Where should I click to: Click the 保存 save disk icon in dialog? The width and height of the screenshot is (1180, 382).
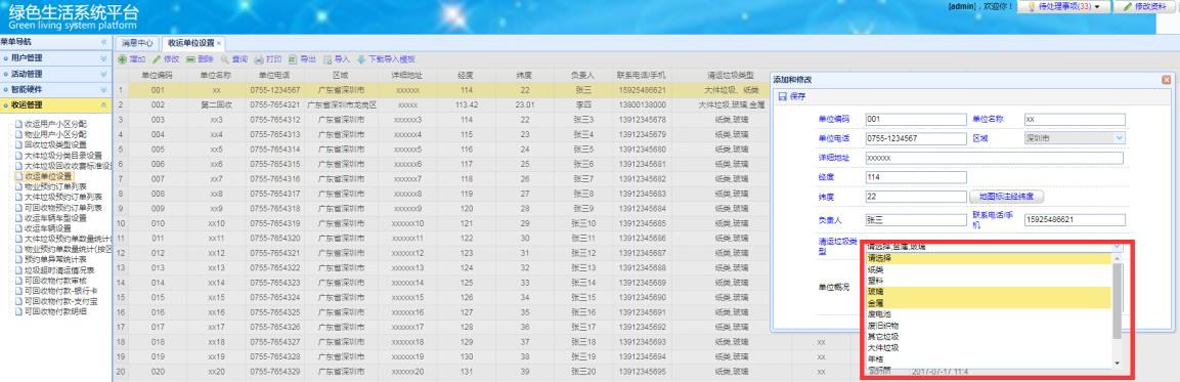782,96
